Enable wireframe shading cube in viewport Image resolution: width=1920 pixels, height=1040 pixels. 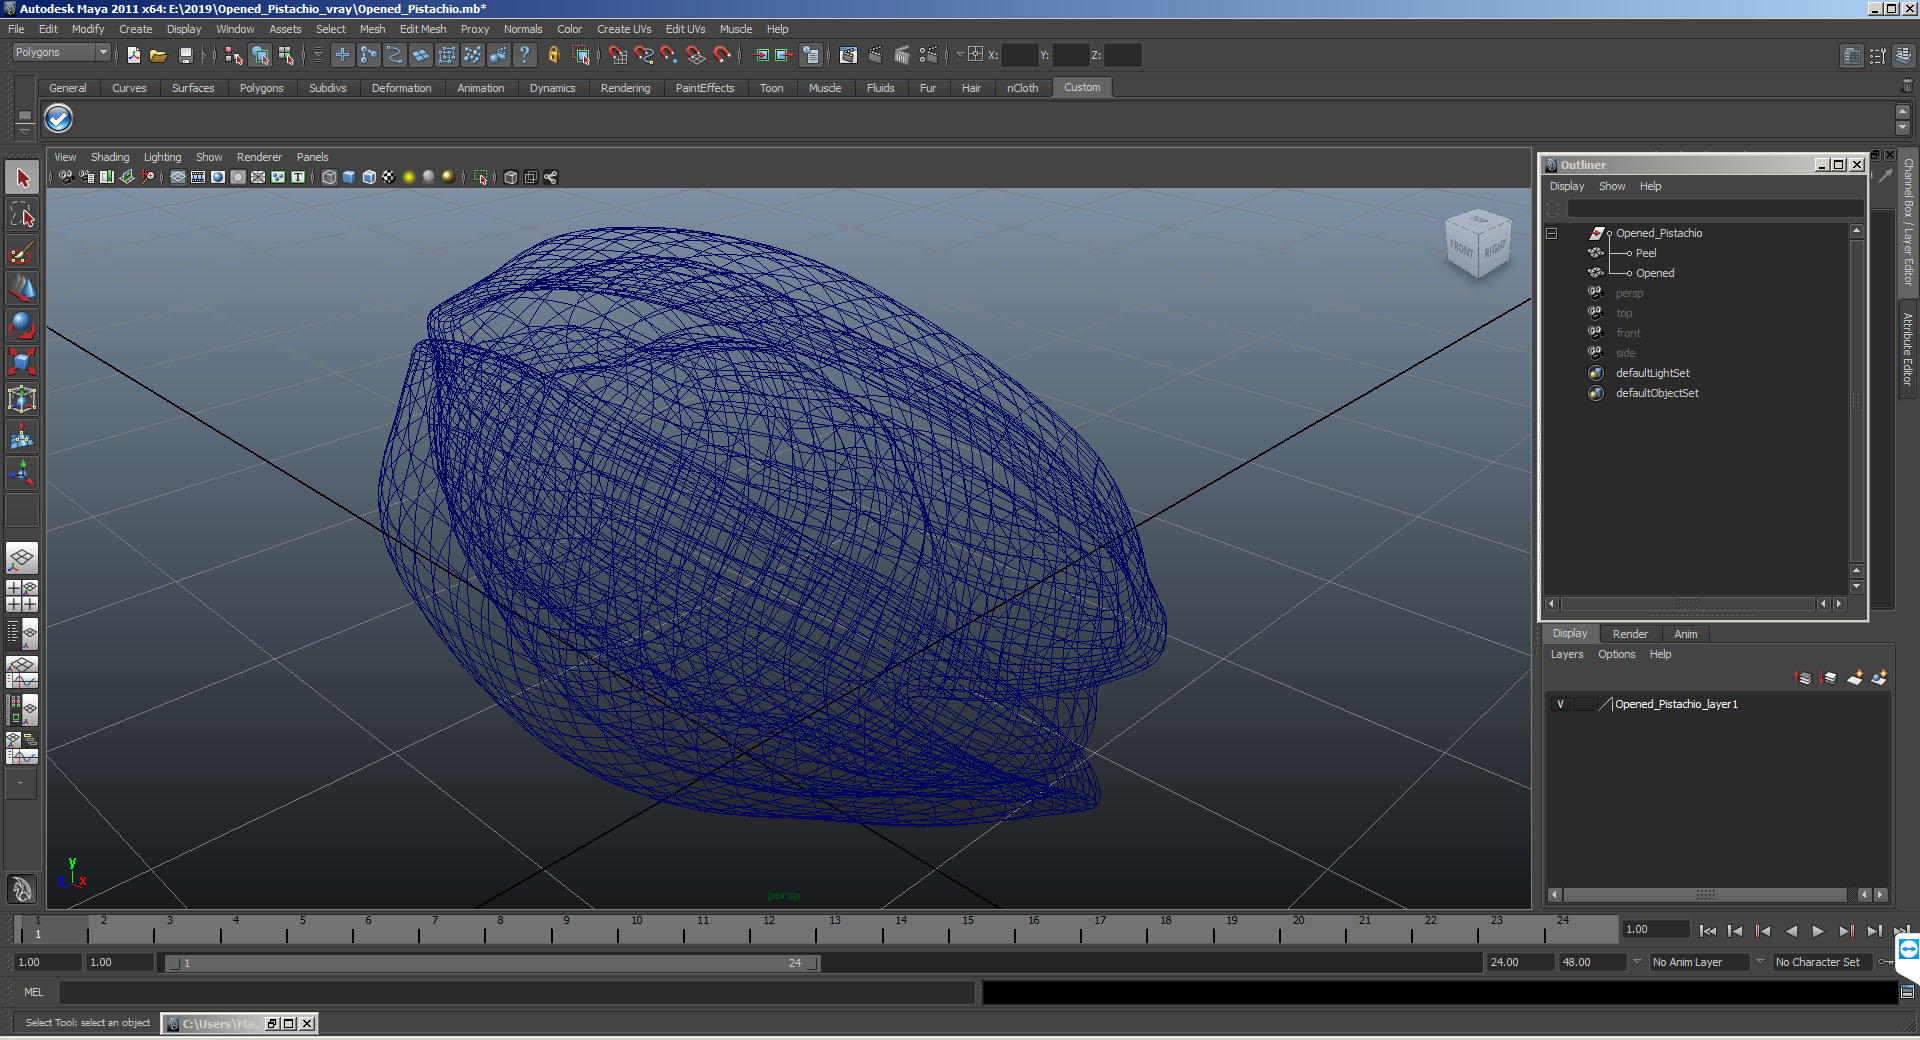pos(329,177)
